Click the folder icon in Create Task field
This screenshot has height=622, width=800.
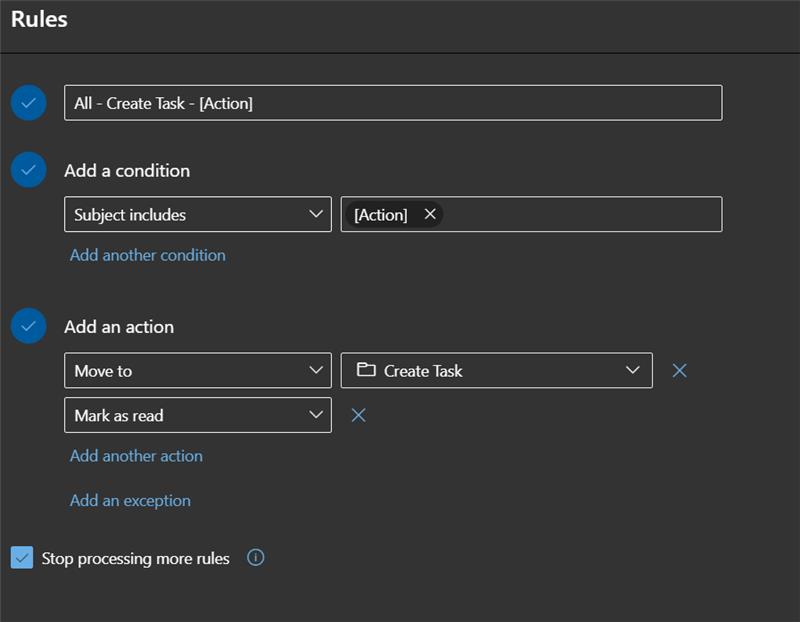tap(366, 371)
